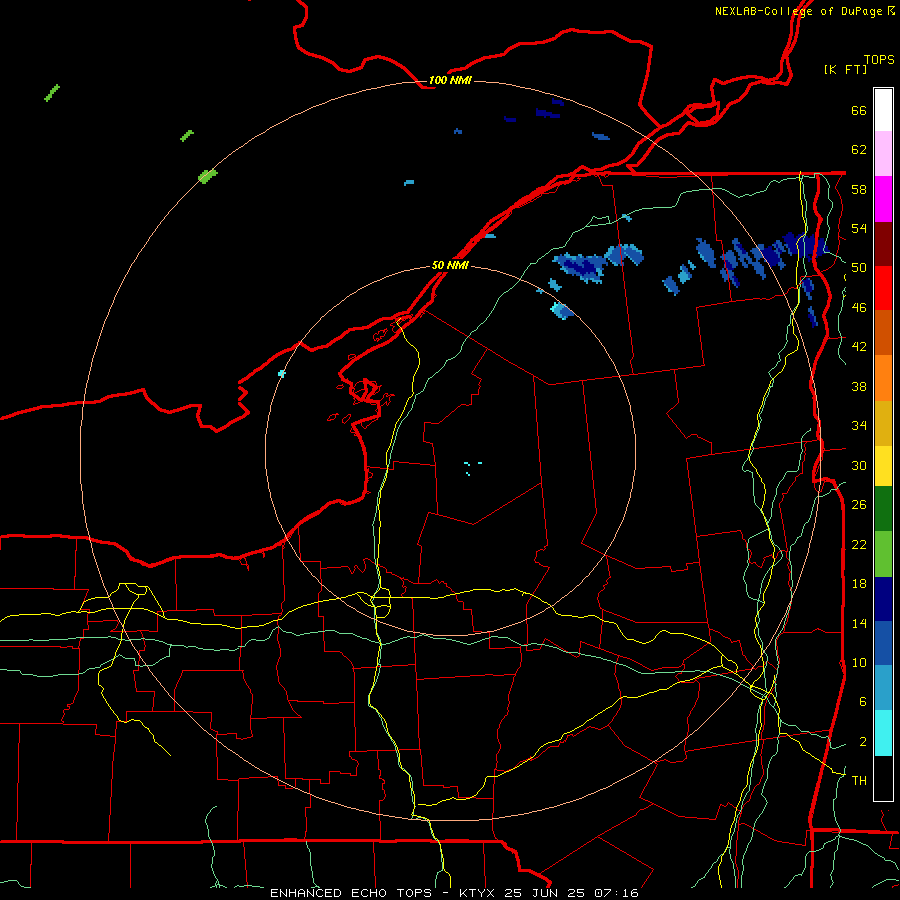Click the navy blue legend swatch

(883, 599)
